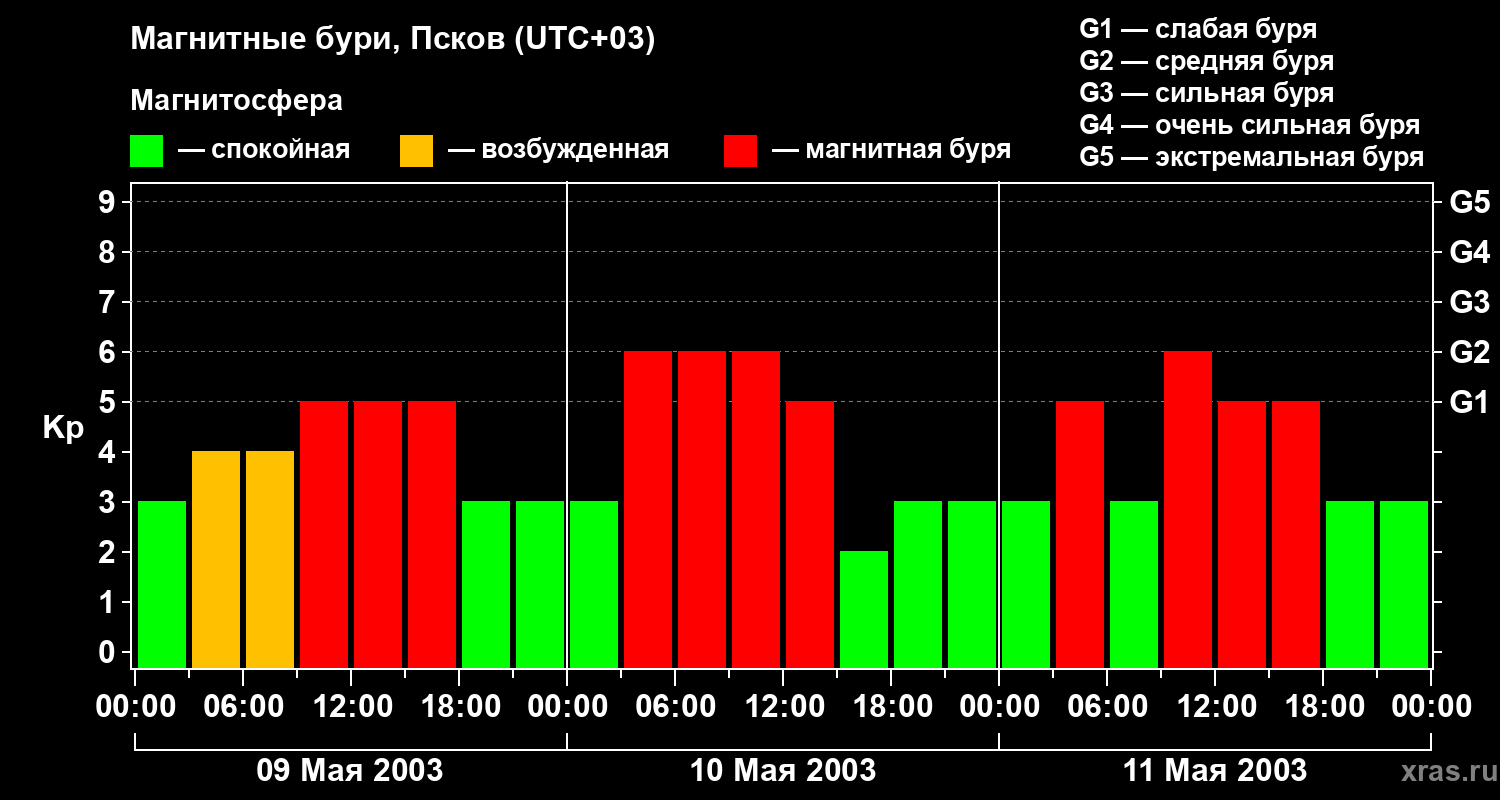Click the red 'магнитная буря' legend swatch

click(740, 151)
